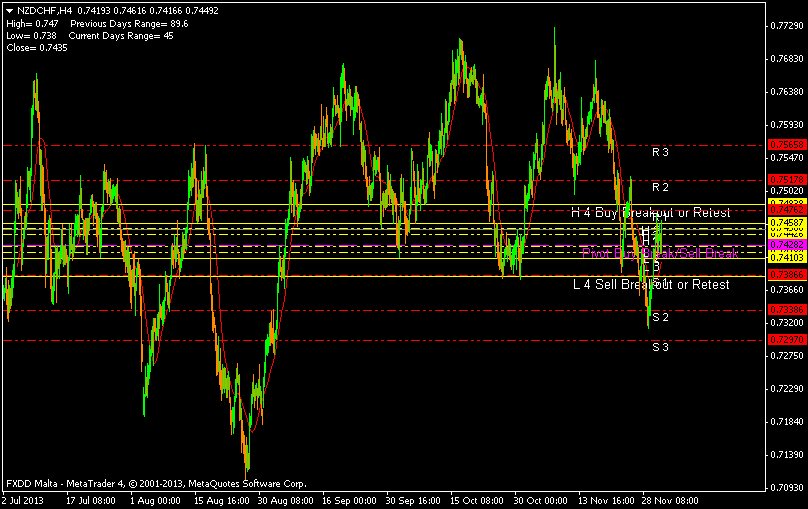The image size is (808, 509).
Task: Click the triangle arrow beside NZDCHF,H4
Action: click(x=9, y=9)
